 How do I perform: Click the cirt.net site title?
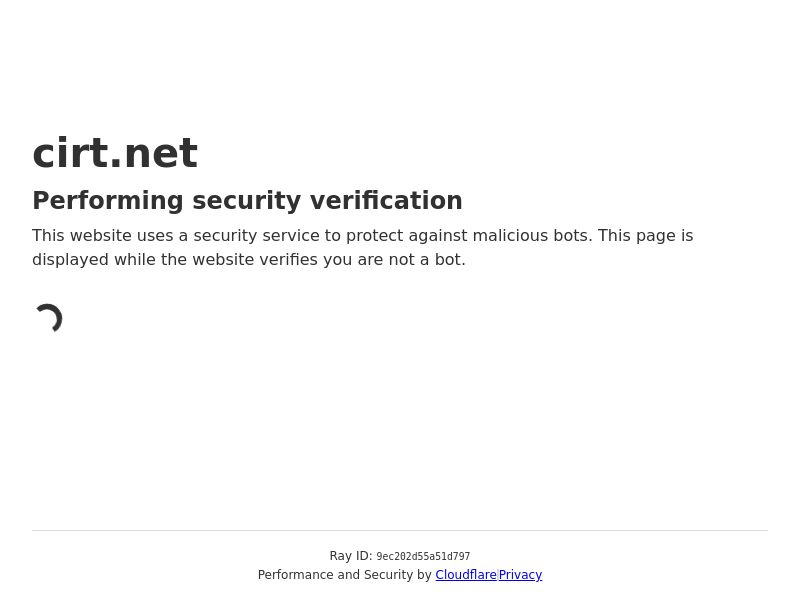click(x=115, y=154)
